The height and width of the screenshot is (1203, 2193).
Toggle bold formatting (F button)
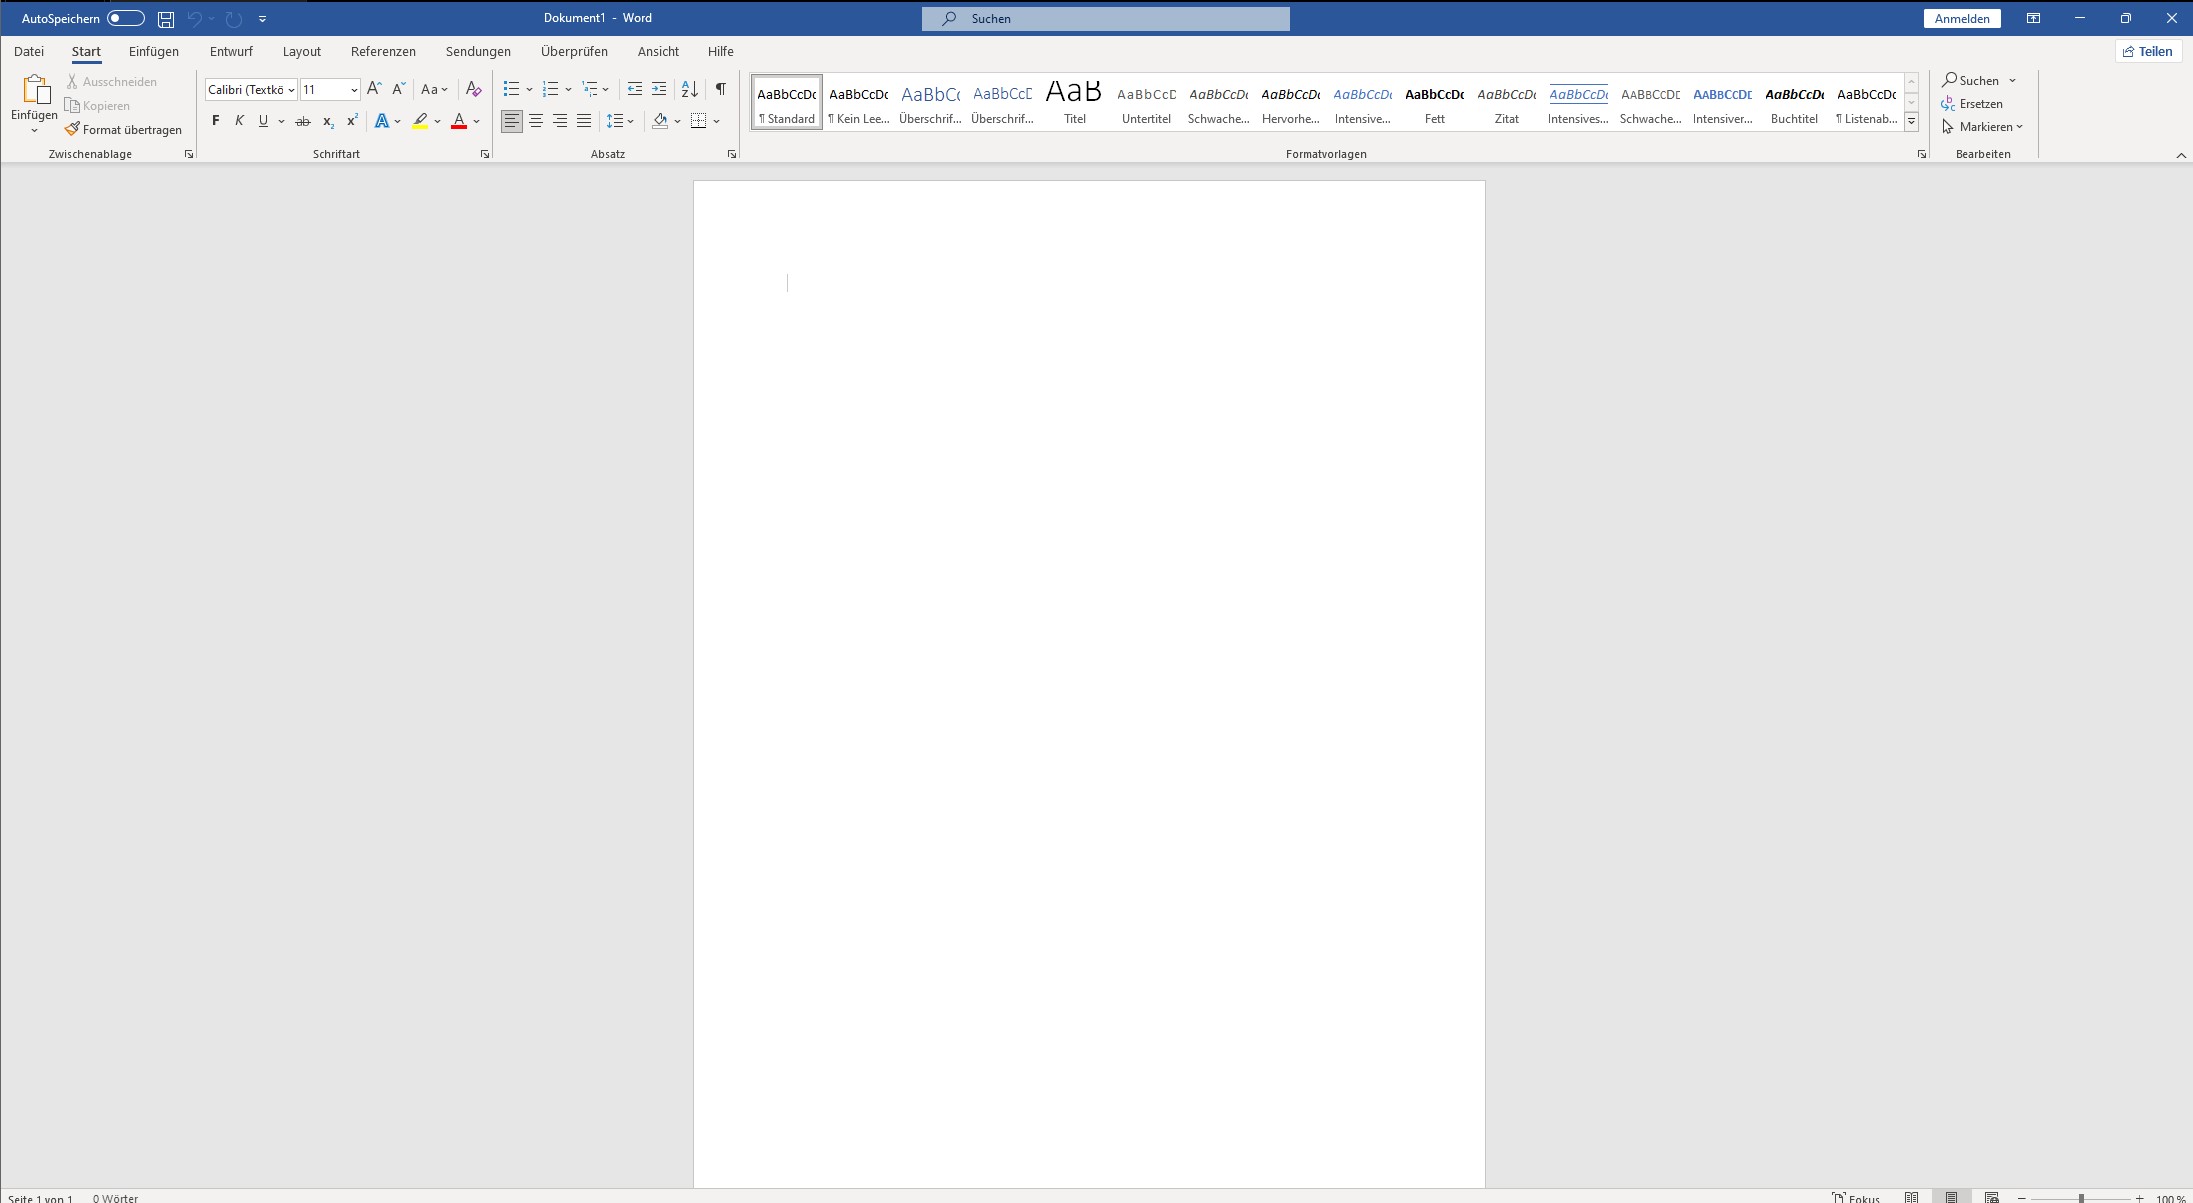[x=215, y=121]
